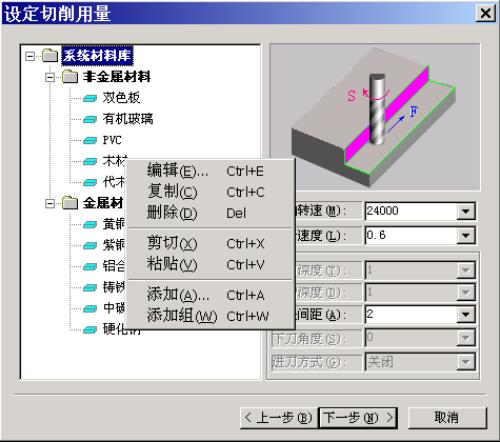
Task: Select the 黄铜 material icon
Action: pos(90,225)
